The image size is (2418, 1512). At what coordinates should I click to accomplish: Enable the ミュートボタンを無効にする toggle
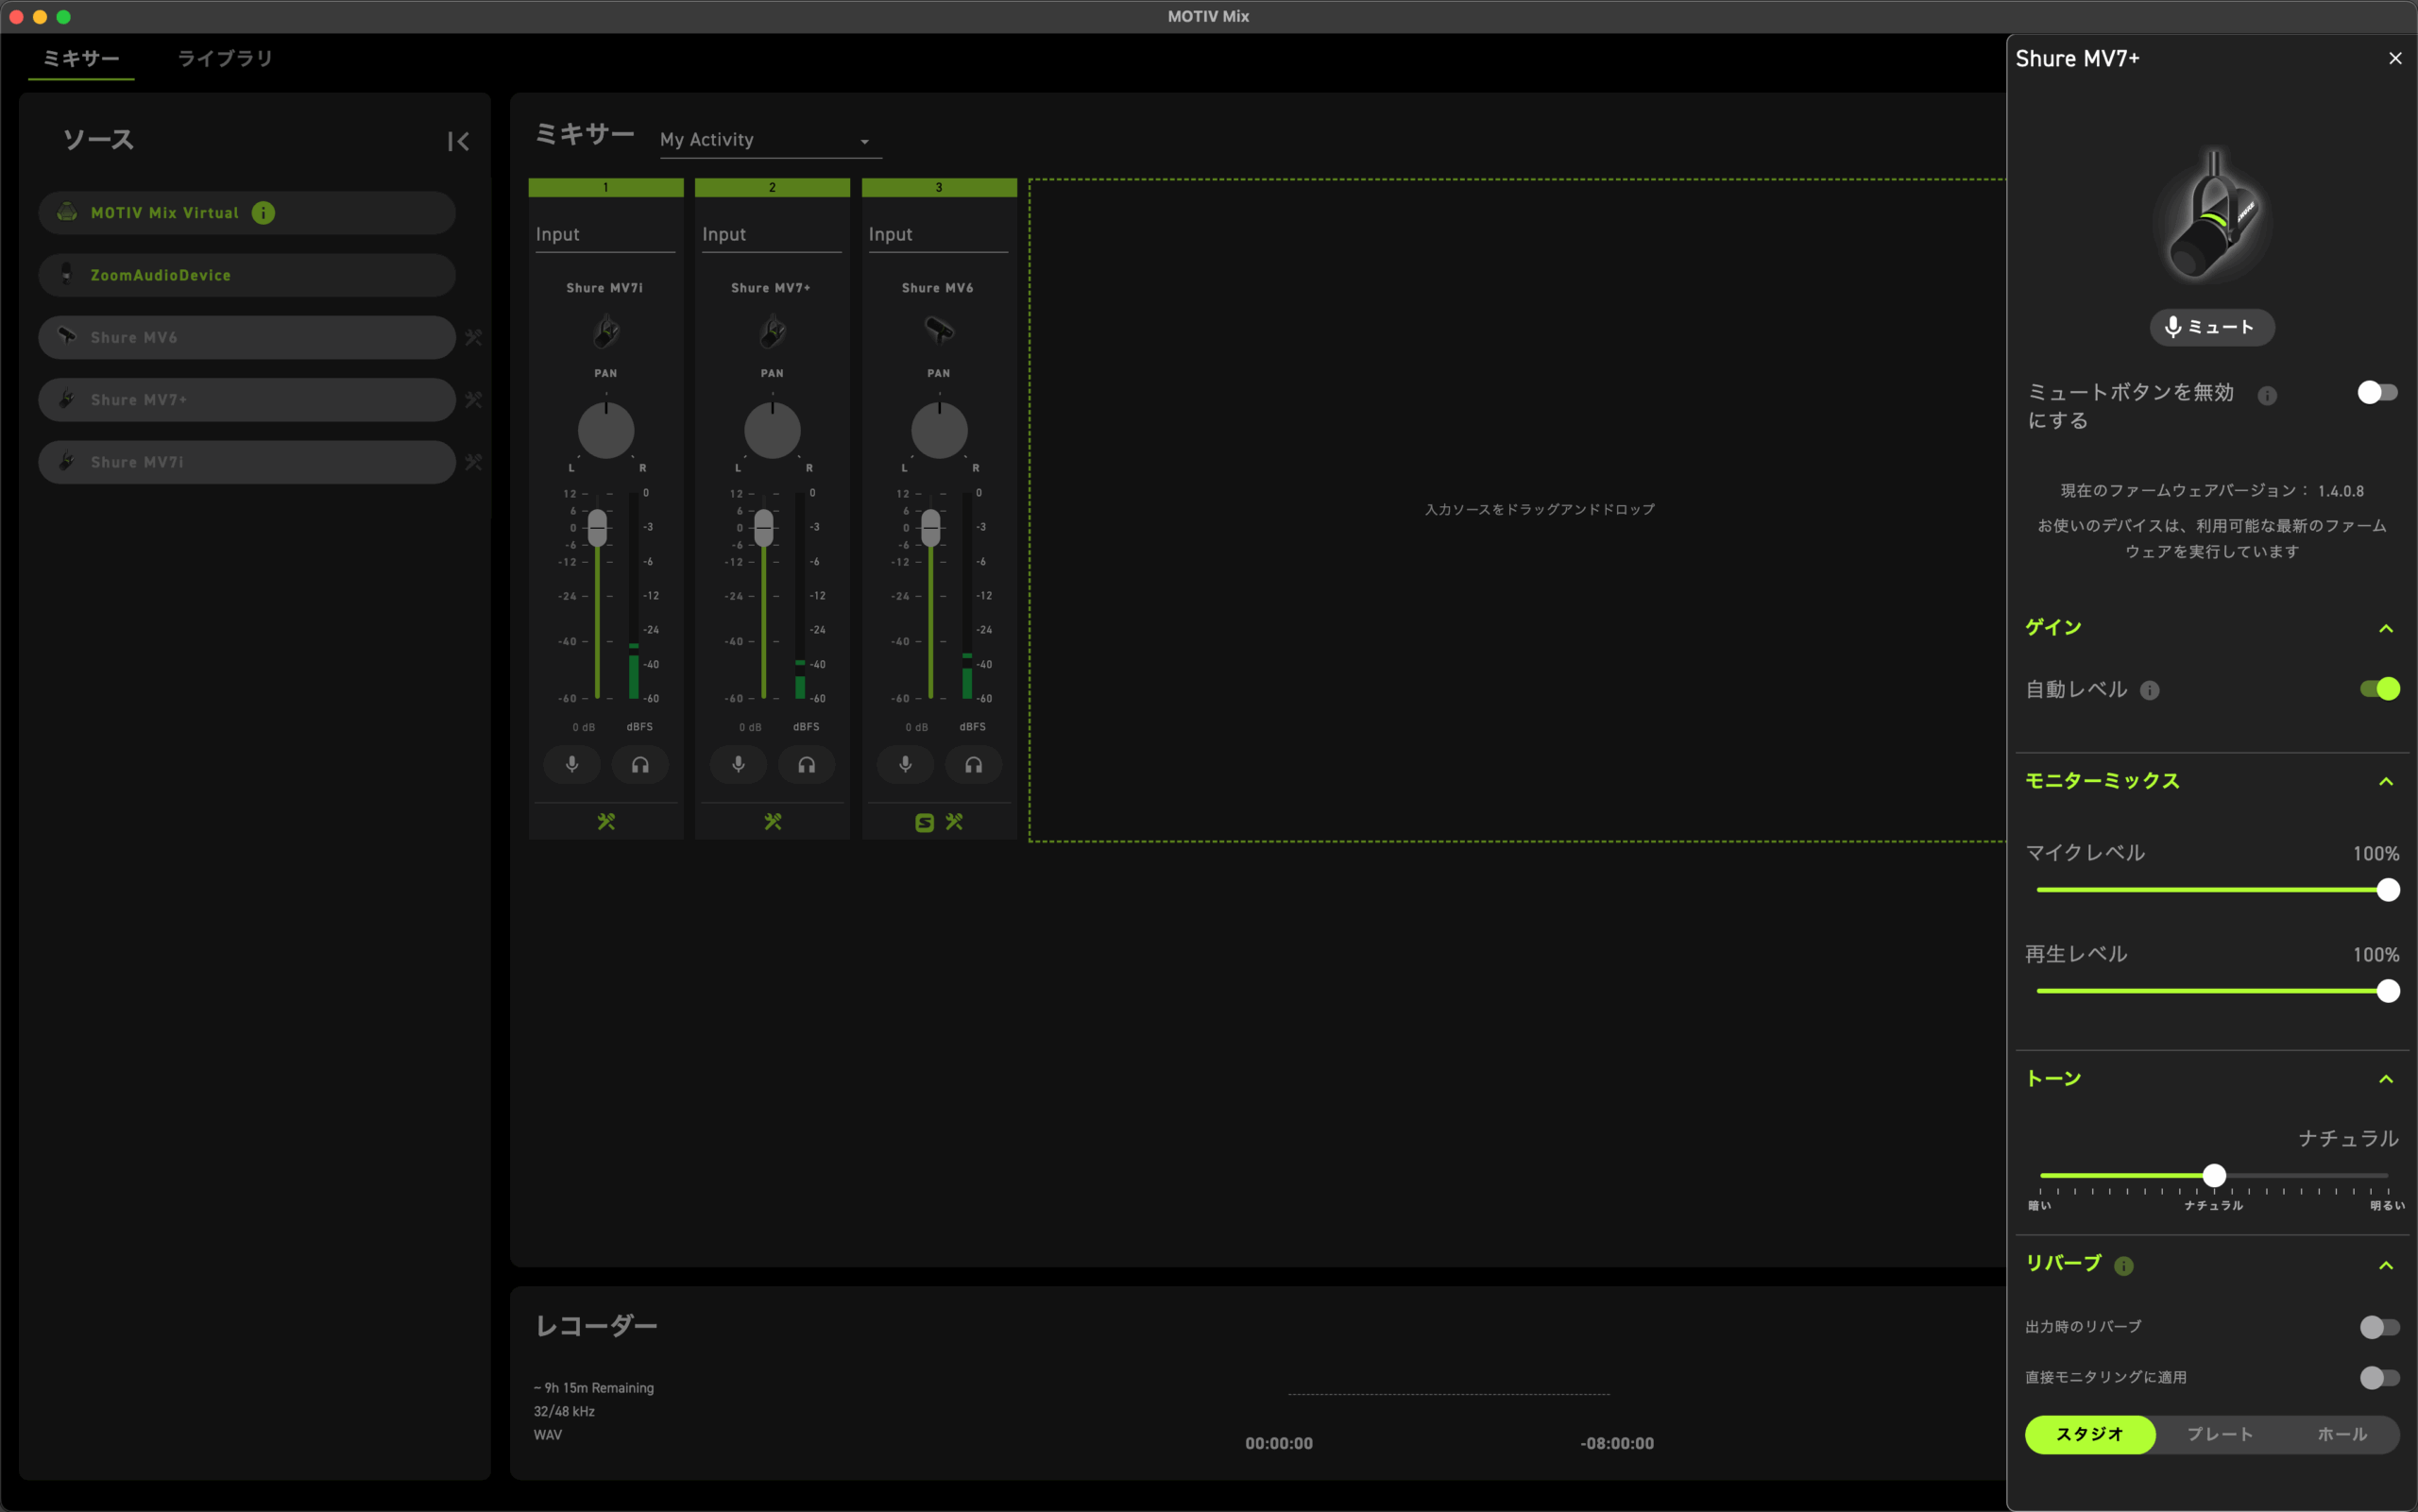pyautogui.click(x=2377, y=392)
